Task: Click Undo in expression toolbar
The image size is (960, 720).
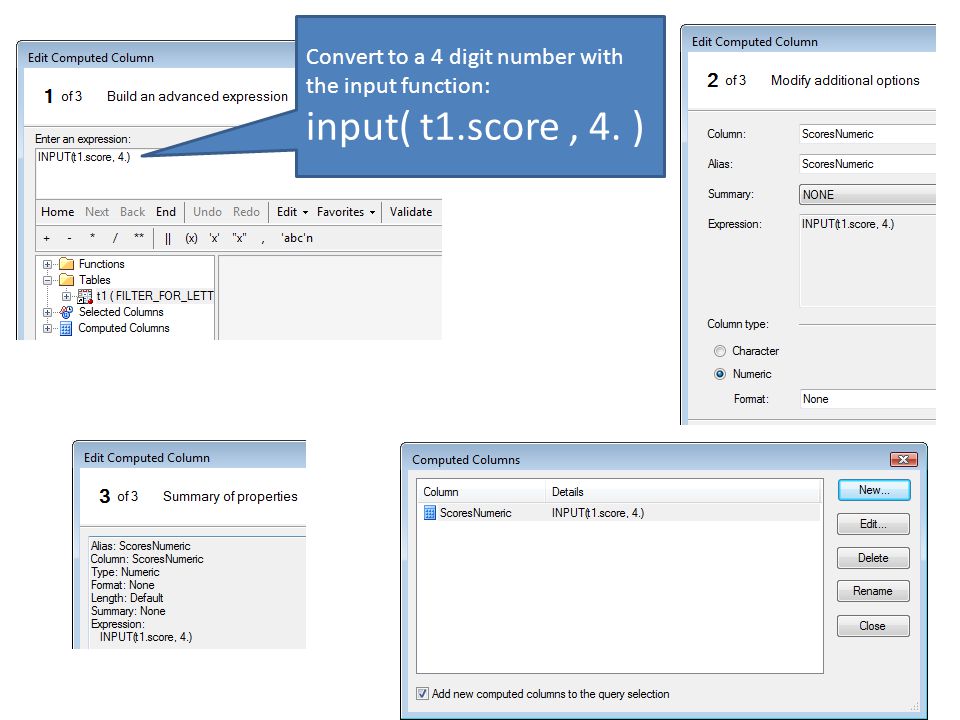Action: pos(208,212)
